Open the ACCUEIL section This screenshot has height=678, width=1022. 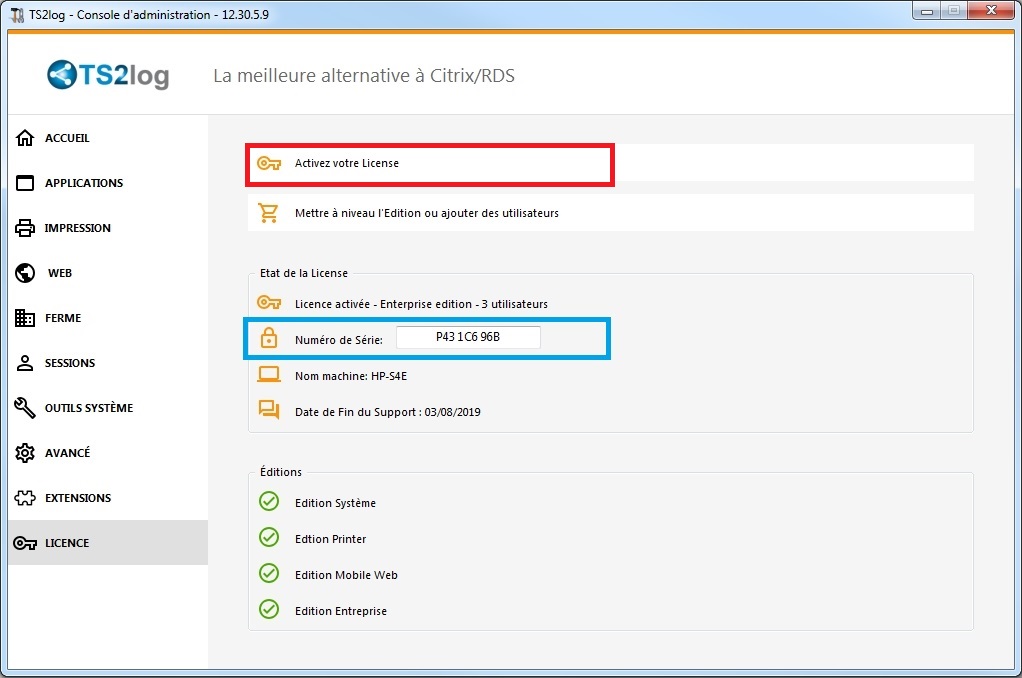click(x=108, y=138)
